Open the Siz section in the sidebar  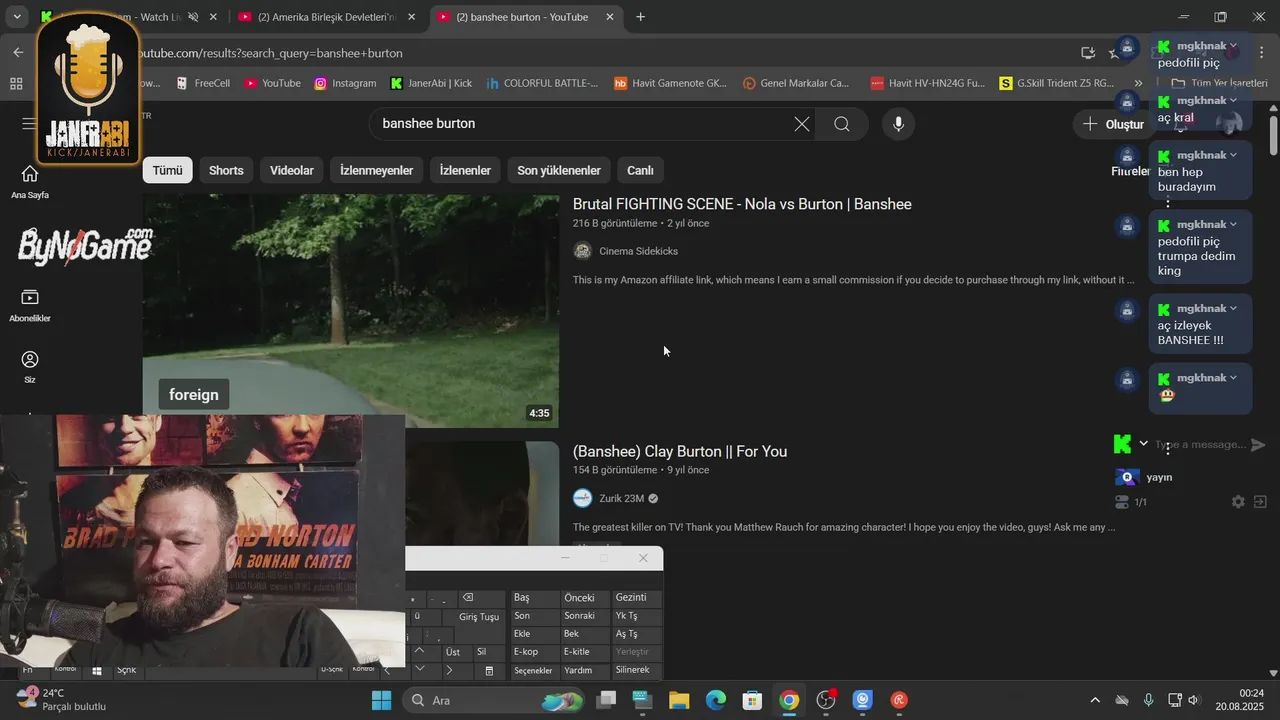tap(30, 367)
